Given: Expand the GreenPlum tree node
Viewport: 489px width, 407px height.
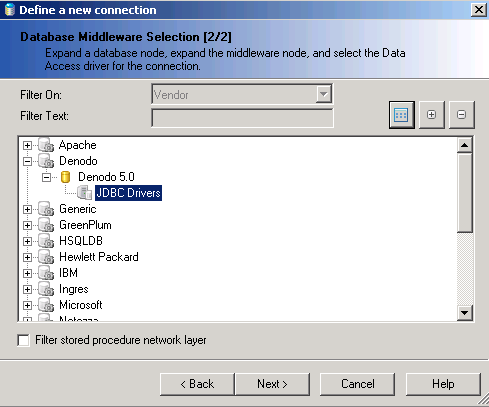Looking at the screenshot, I should click(x=27, y=225).
